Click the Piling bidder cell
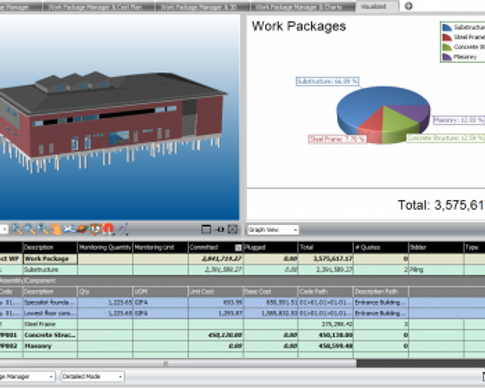The height and width of the screenshot is (388, 485). tap(436, 270)
